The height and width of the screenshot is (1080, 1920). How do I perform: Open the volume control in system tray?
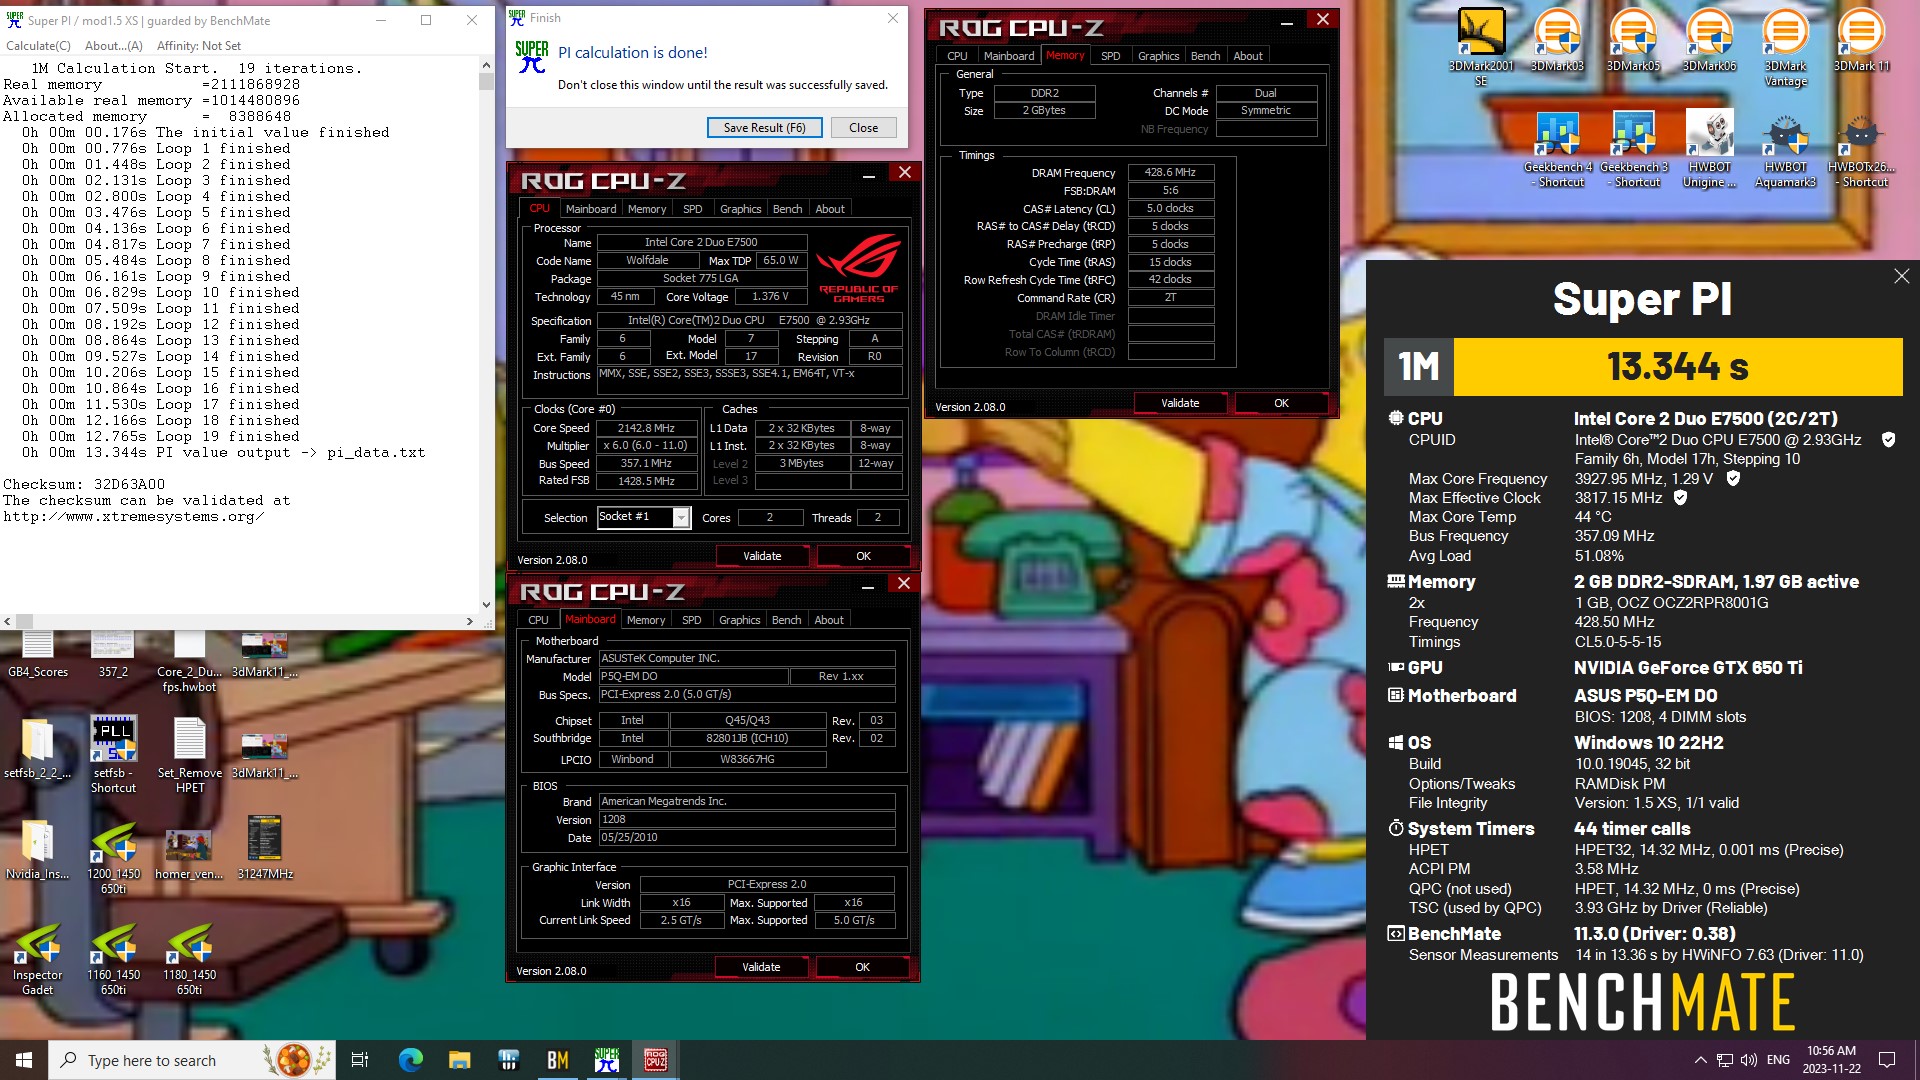tap(1748, 1060)
